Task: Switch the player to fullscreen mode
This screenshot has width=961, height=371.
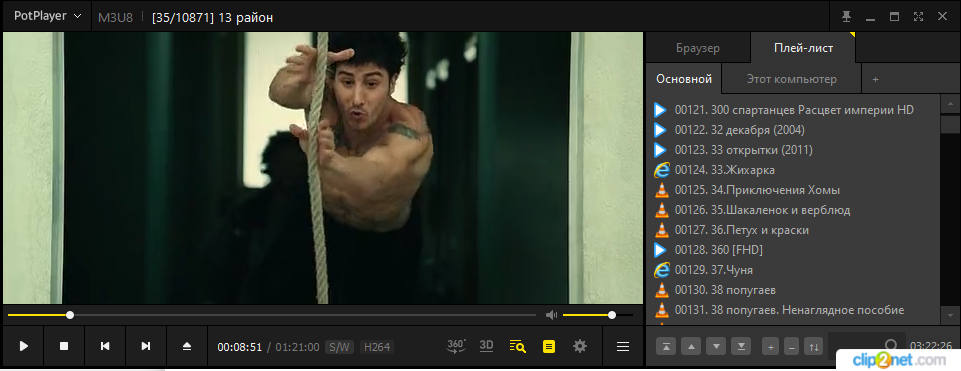Action: (x=918, y=17)
